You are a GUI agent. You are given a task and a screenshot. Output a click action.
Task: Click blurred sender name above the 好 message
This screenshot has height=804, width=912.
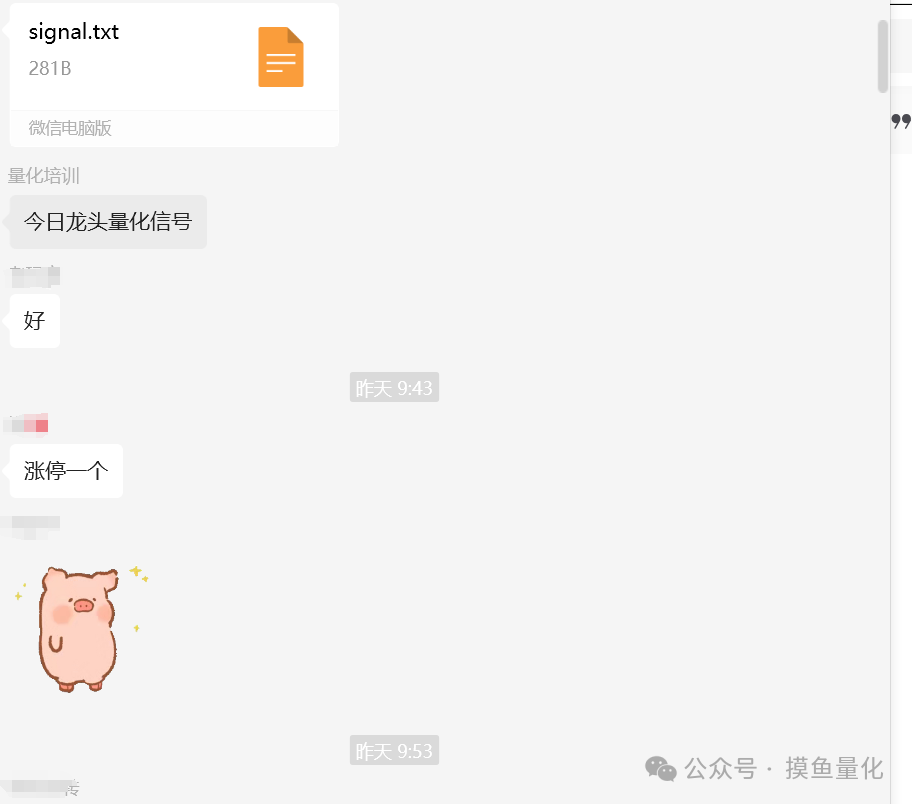tap(35, 276)
